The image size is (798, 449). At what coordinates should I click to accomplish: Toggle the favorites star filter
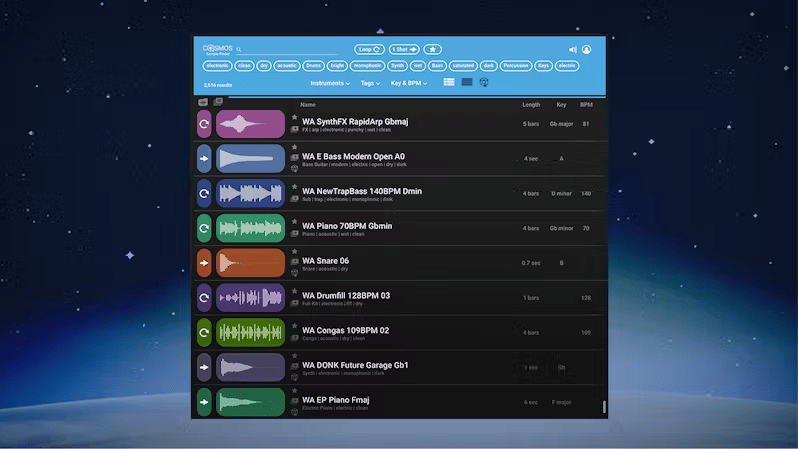pyautogui.click(x=433, y=49)
